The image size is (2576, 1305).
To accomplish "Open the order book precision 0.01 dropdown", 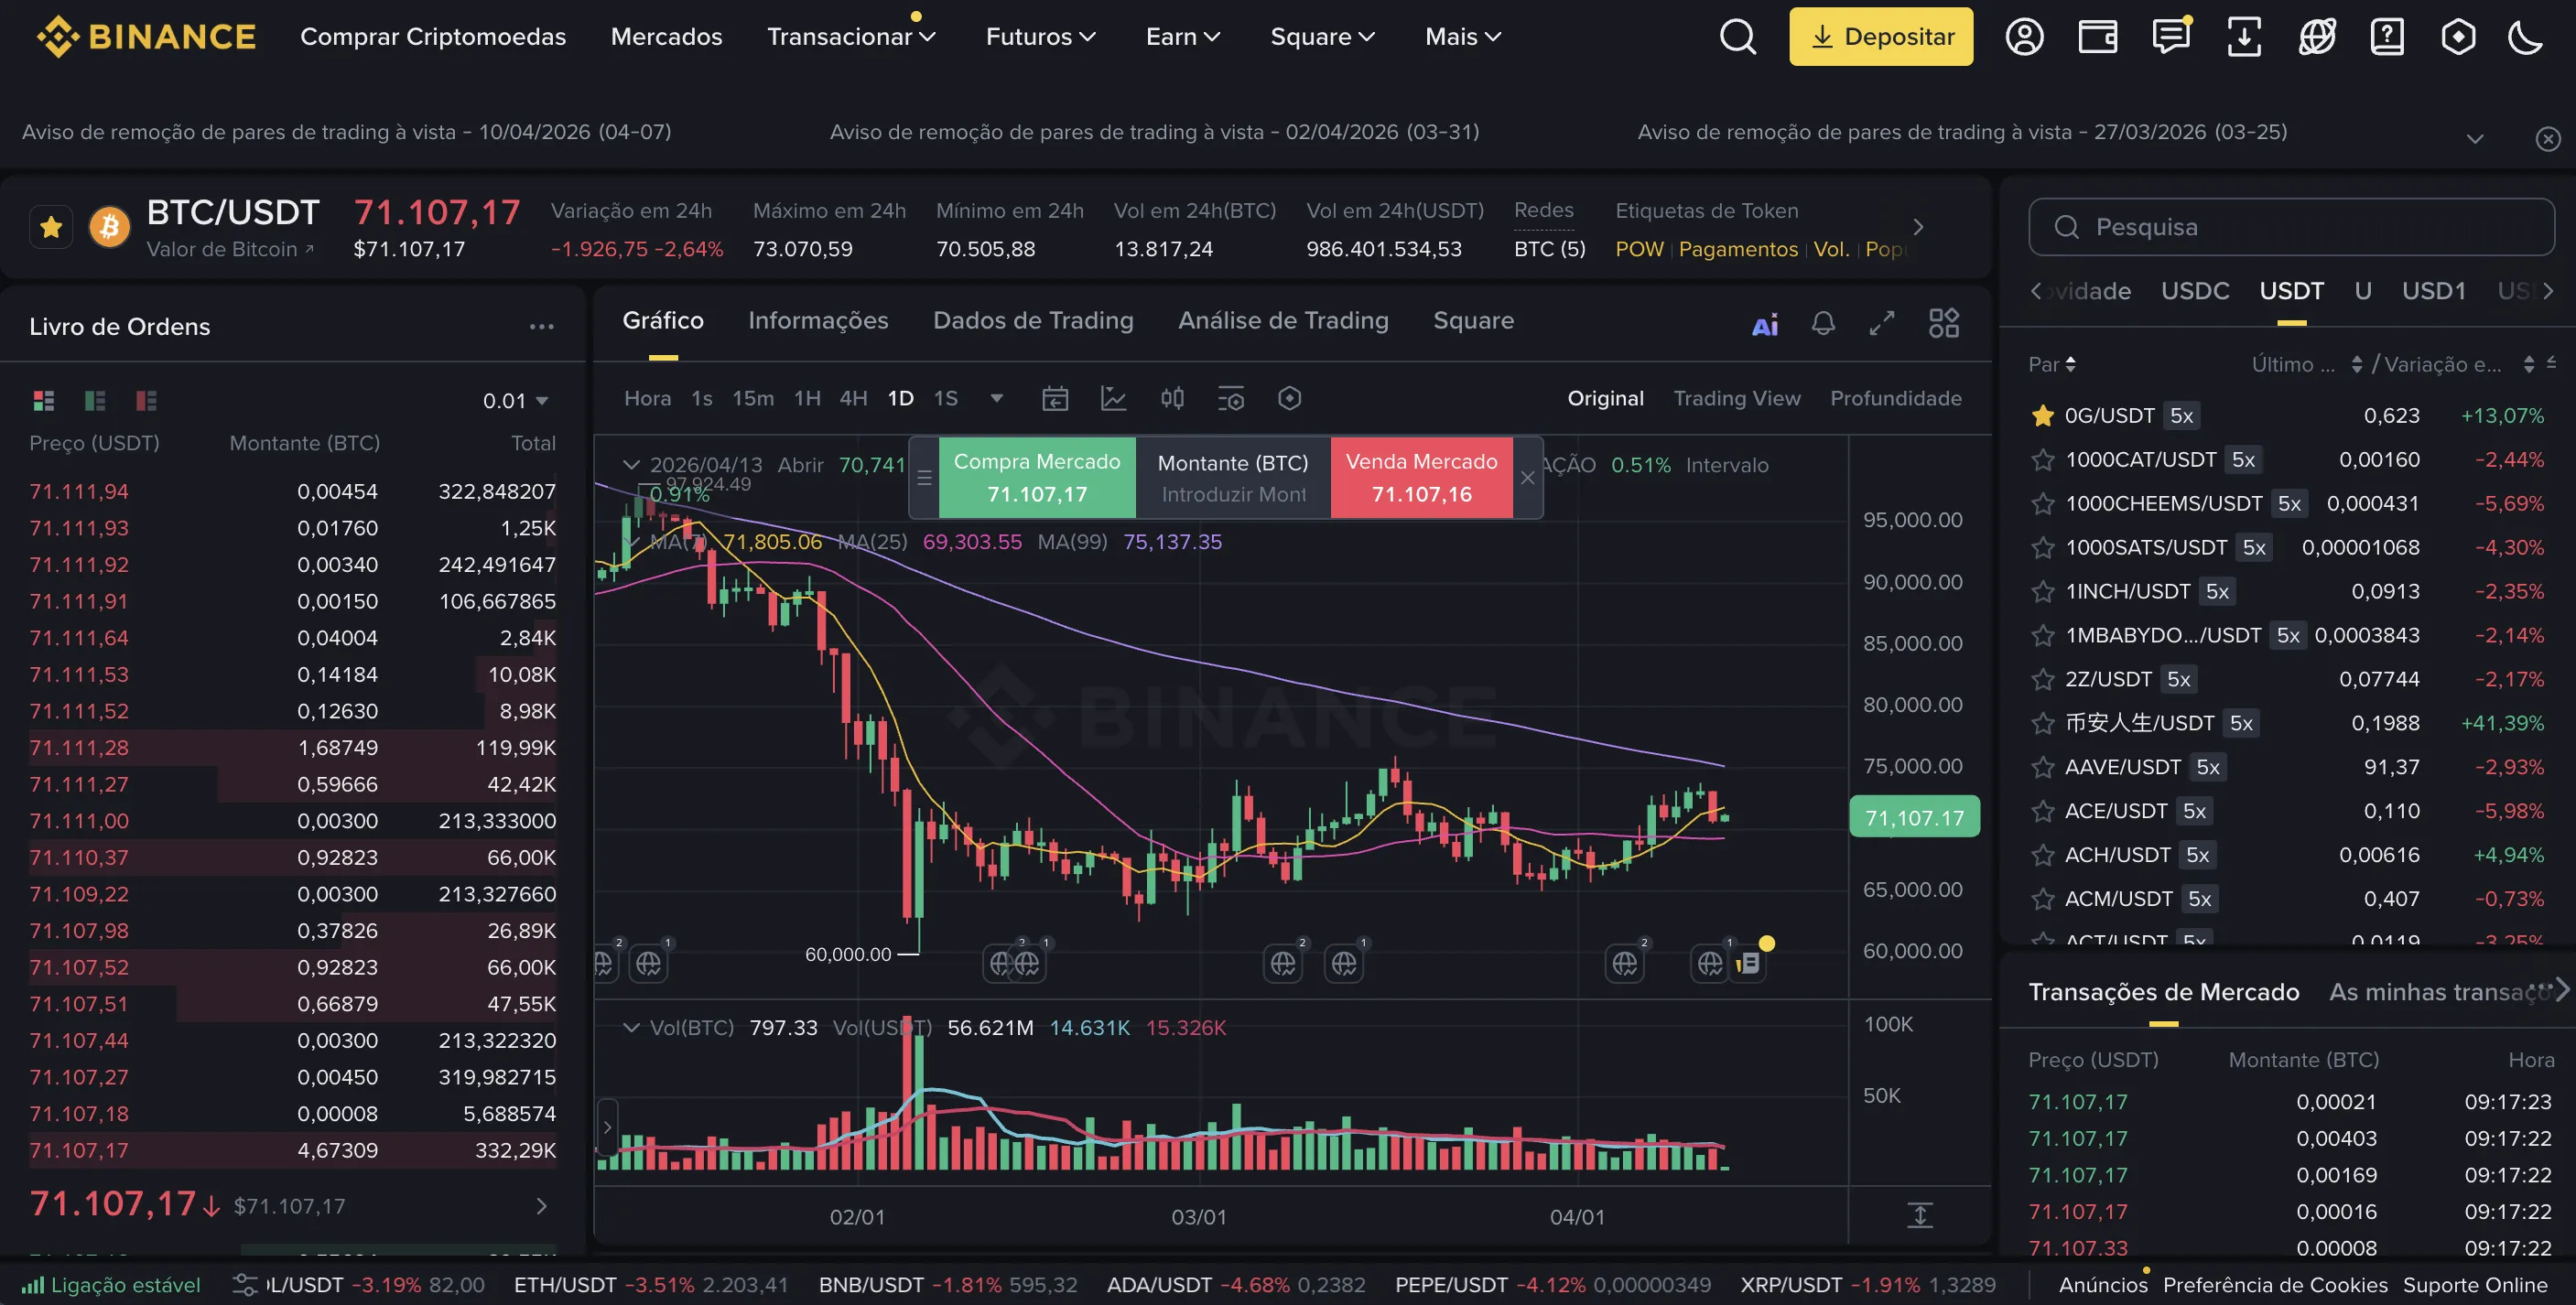I will coord(514,399).
